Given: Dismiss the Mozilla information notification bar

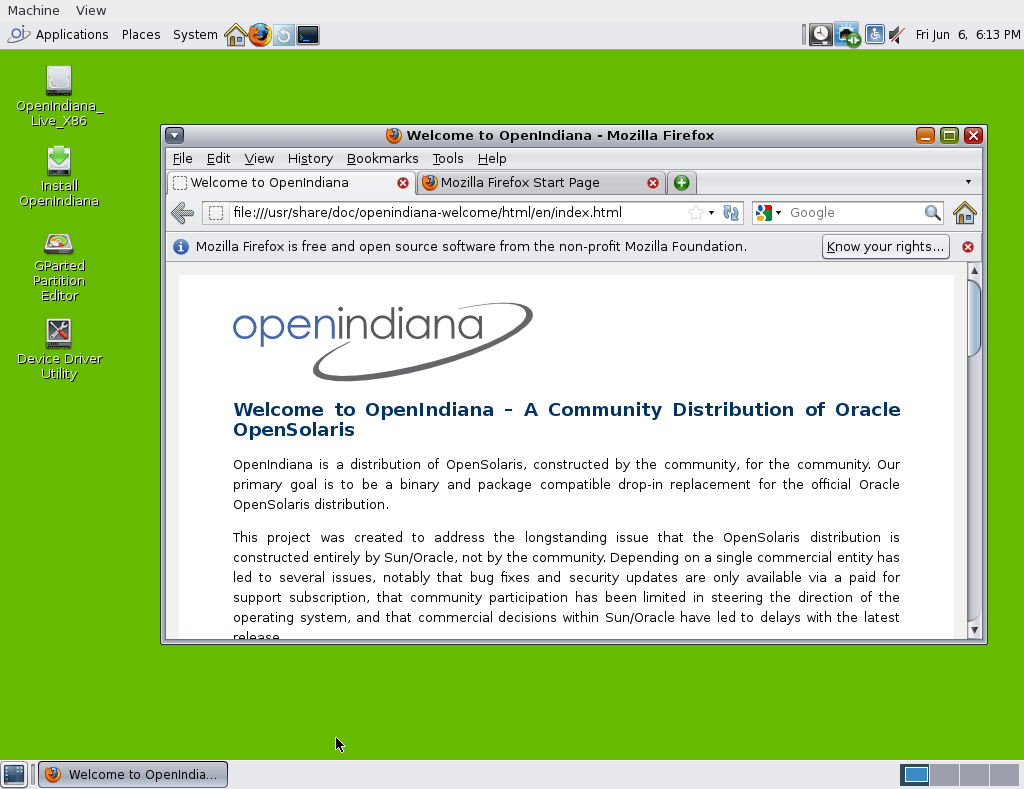Looking at the screenshot, I should 968,247.
